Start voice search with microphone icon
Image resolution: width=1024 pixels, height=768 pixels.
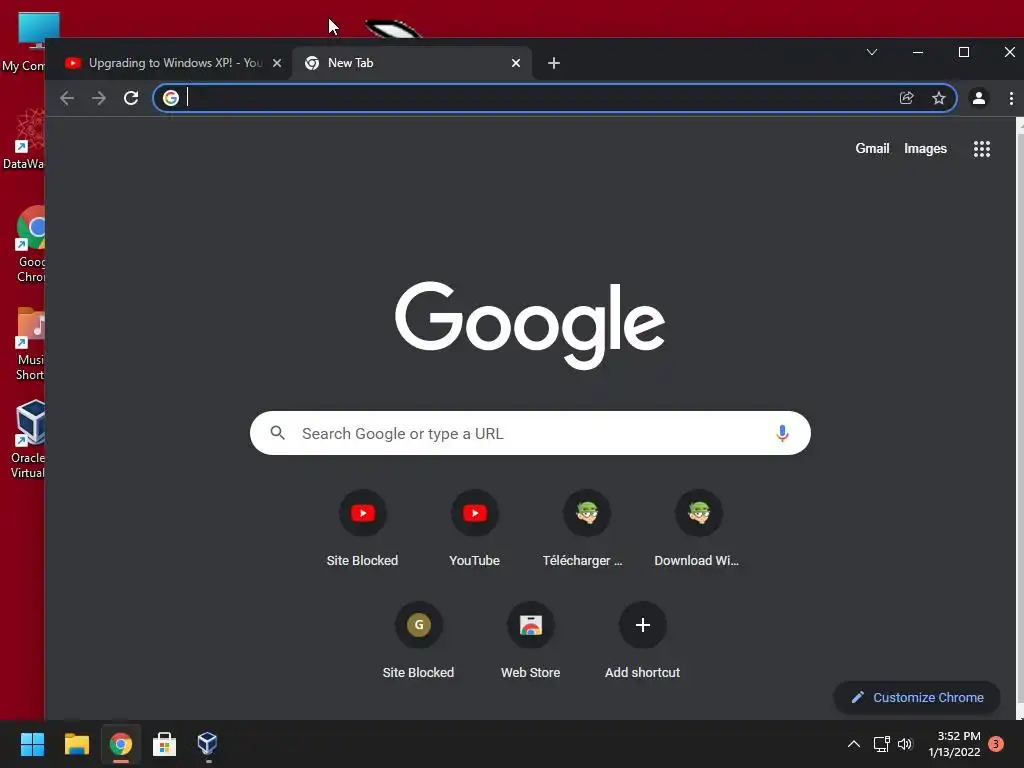tap(782, 433)
